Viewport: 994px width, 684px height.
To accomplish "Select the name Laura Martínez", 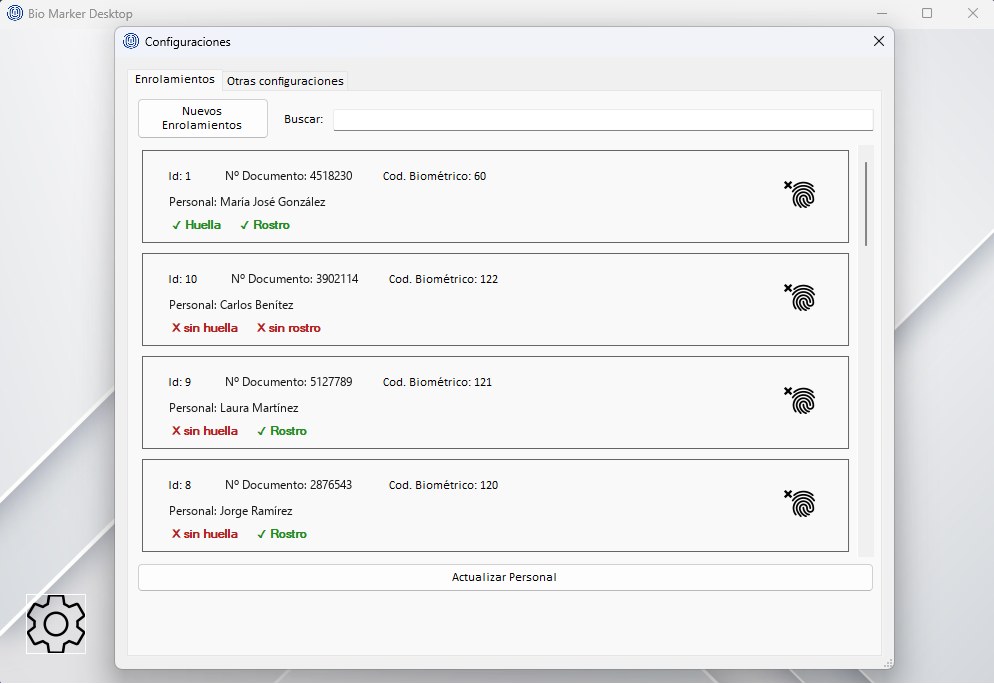I will point(259,408).
